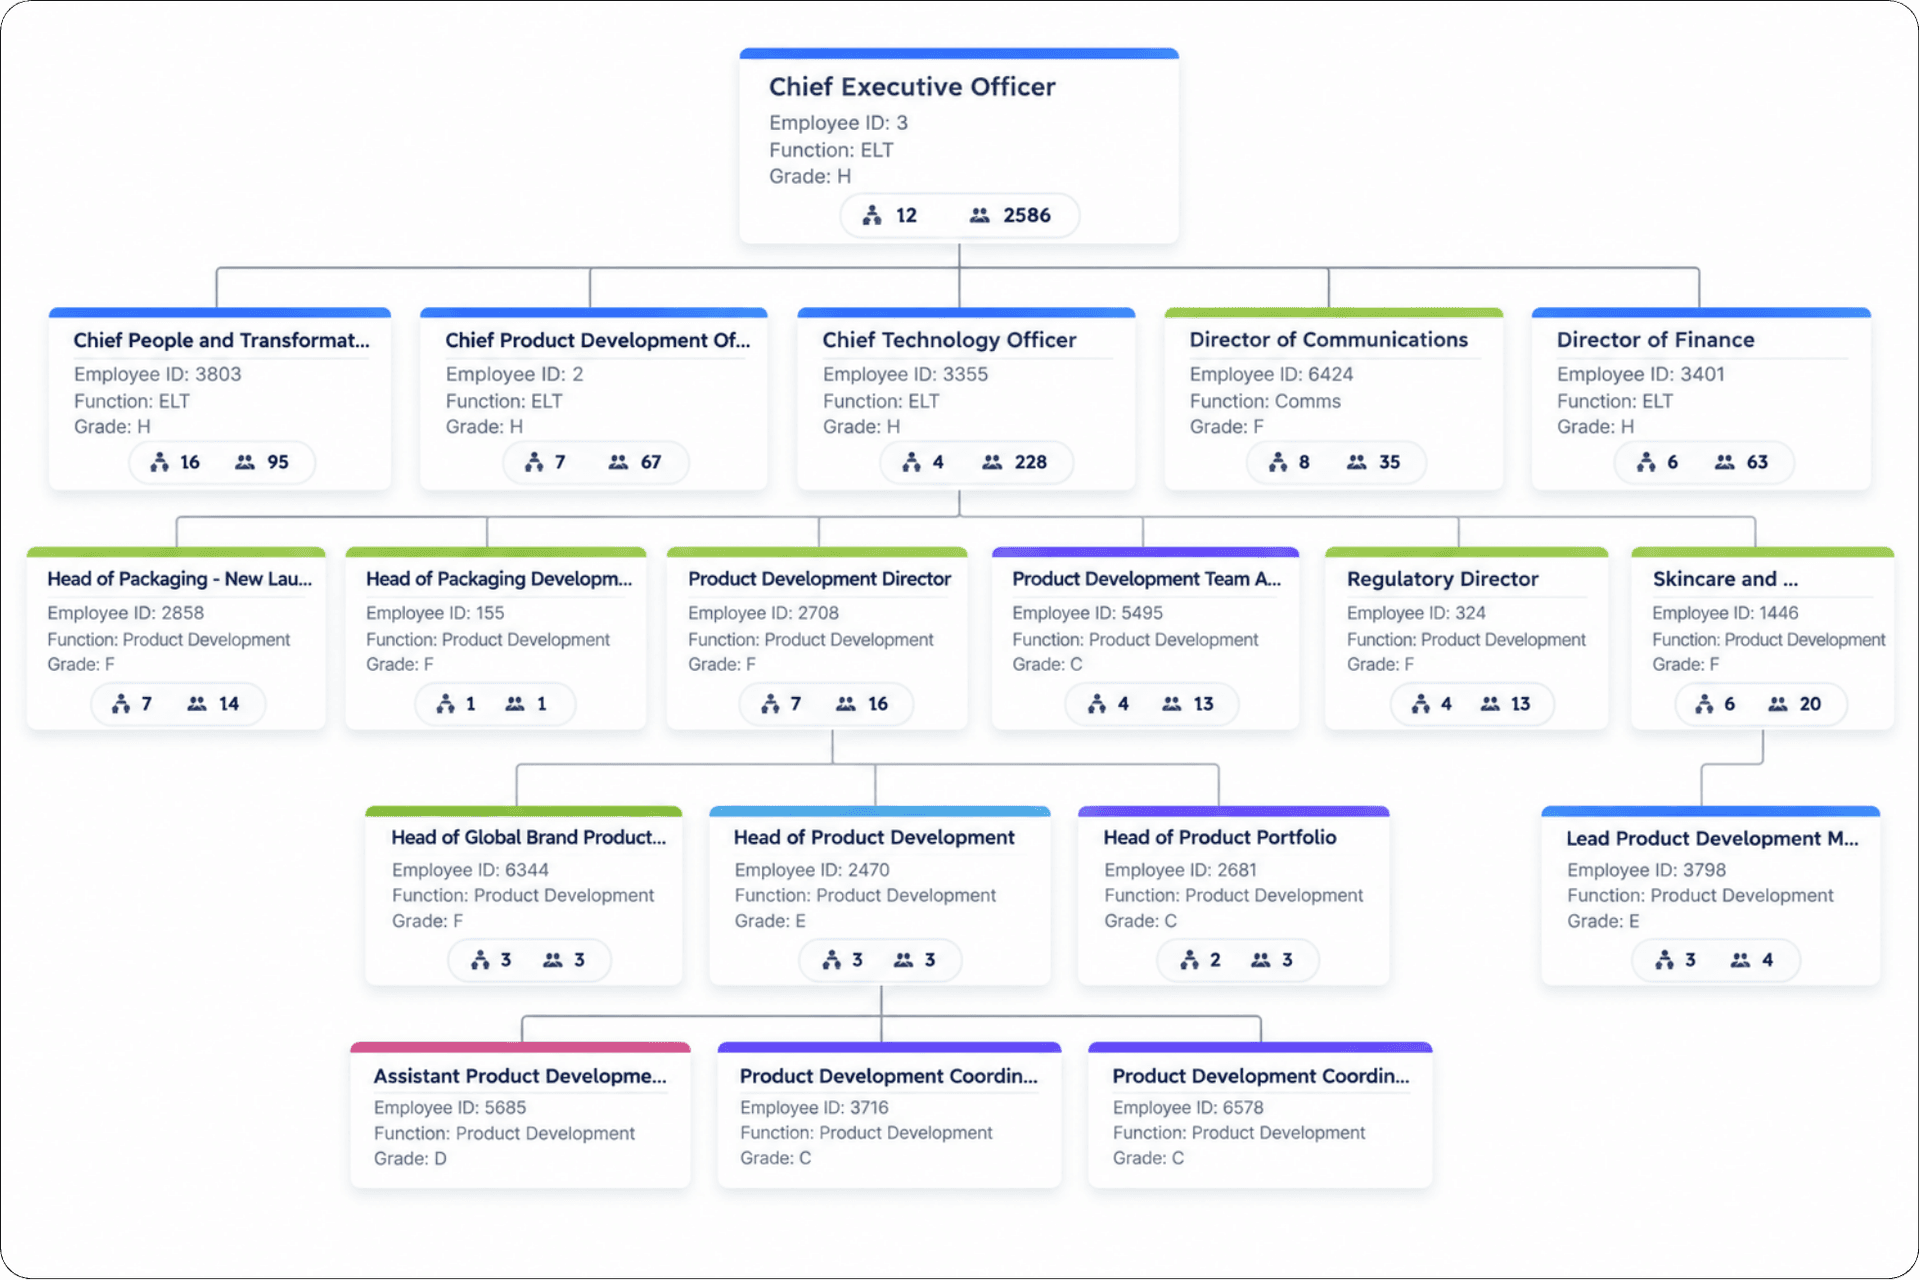Viewport: 1920px width, 1280px height.
Task: Click 'Employee ID: 2681' text
Action: (x=1180, y=870)
